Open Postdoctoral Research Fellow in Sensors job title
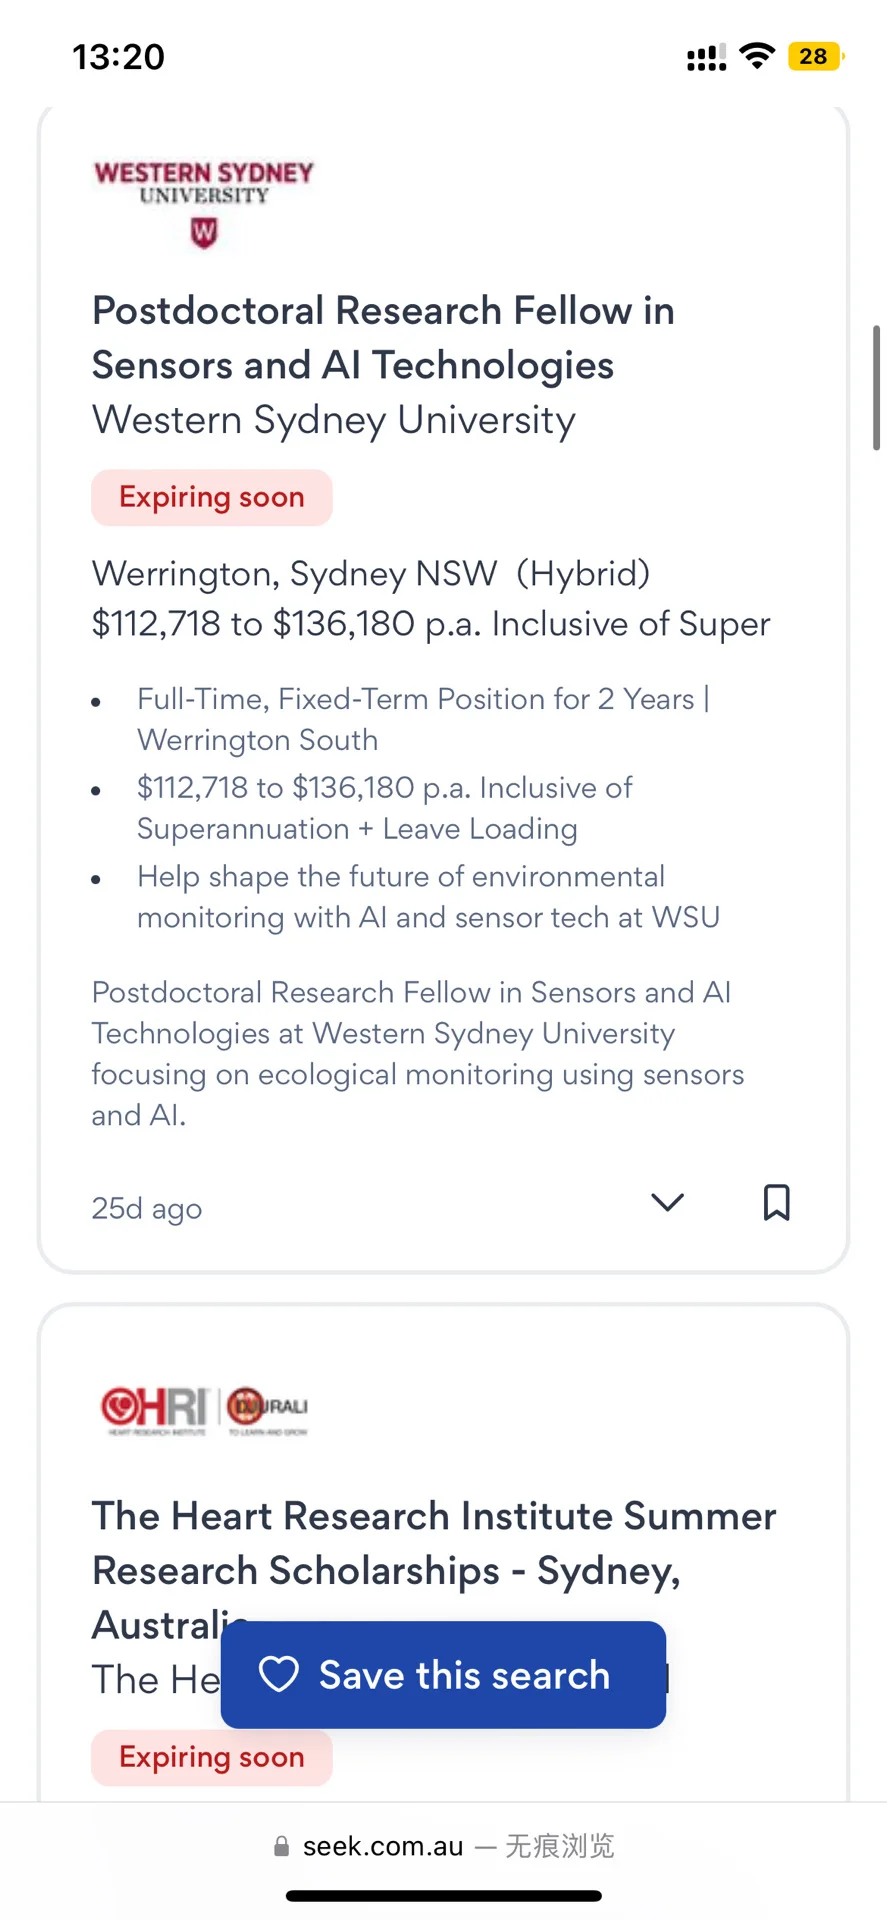The width and height of the screenshot is (887, 1920). tap(383, 338)
